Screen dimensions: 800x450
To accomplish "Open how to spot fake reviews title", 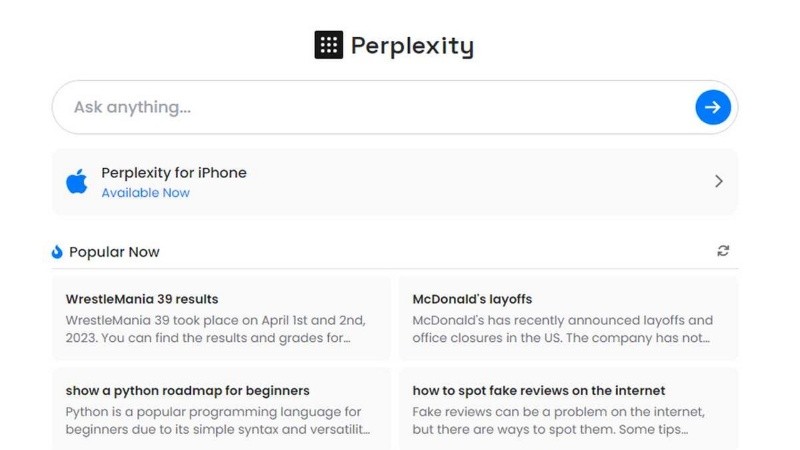I will pyautogui.click(x=538, y=391).
